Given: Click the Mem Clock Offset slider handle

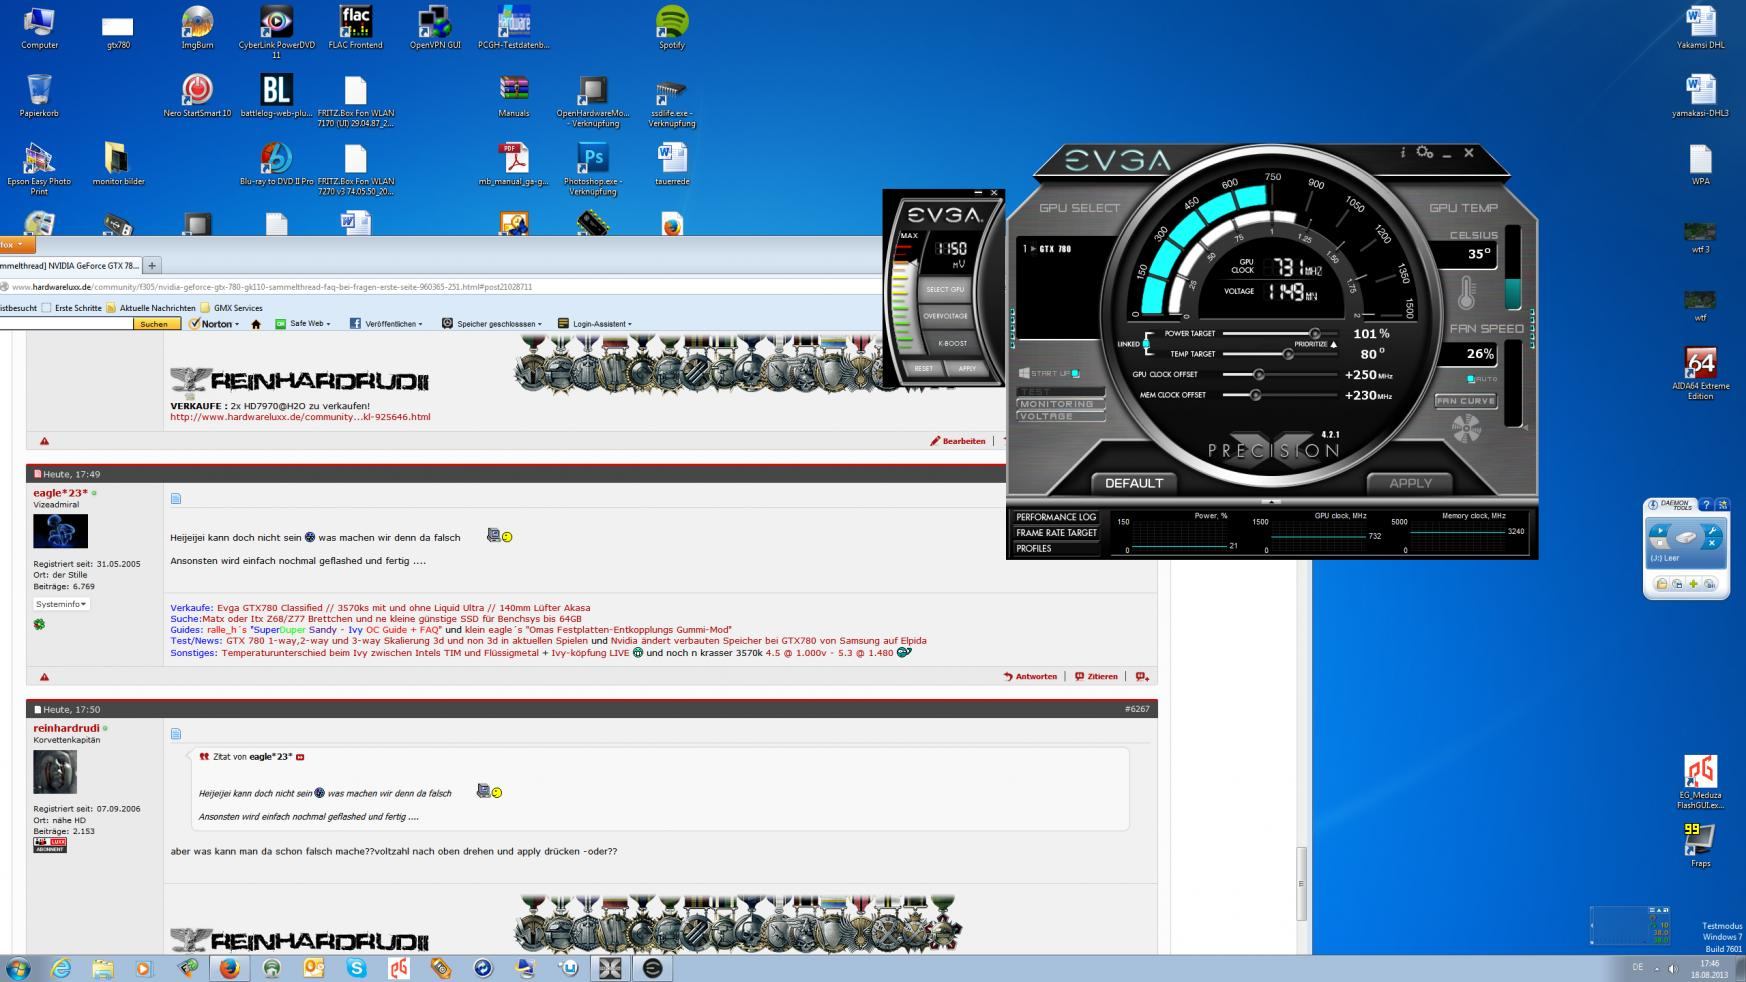Looking at the screenshot, I should pyautogui.click(x=1255, y=395).
